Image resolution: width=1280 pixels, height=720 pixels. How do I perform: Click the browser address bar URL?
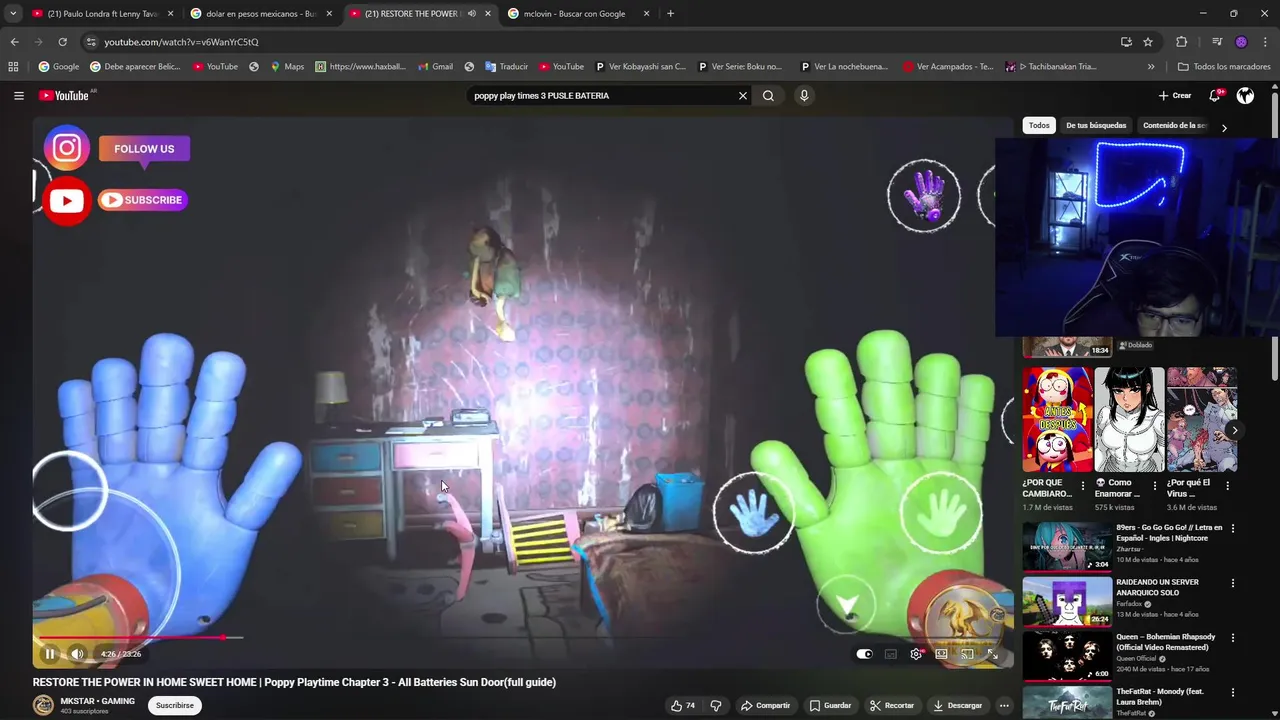181,42
